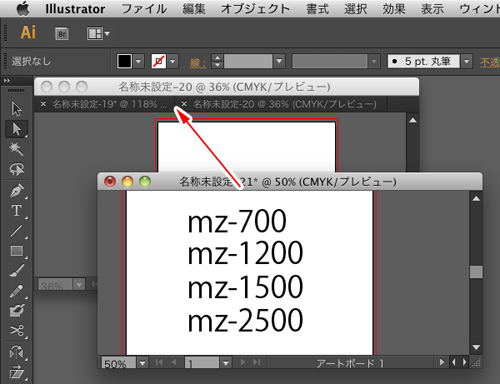Open the 5 pt. 丸筆 brush dropdown
This screenshot has width=500, height=384.
coord(467,61)
